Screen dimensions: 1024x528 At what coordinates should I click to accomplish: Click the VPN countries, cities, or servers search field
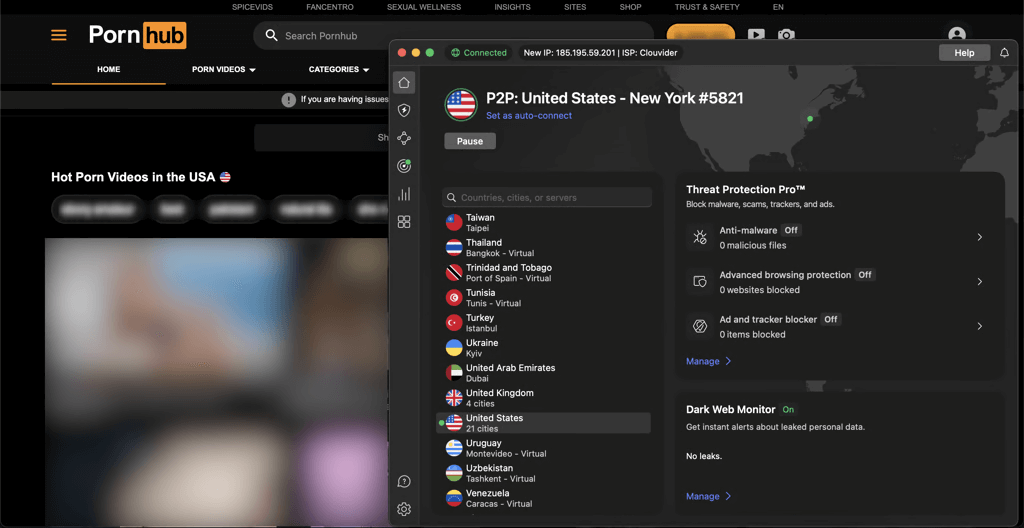(547, 197)
